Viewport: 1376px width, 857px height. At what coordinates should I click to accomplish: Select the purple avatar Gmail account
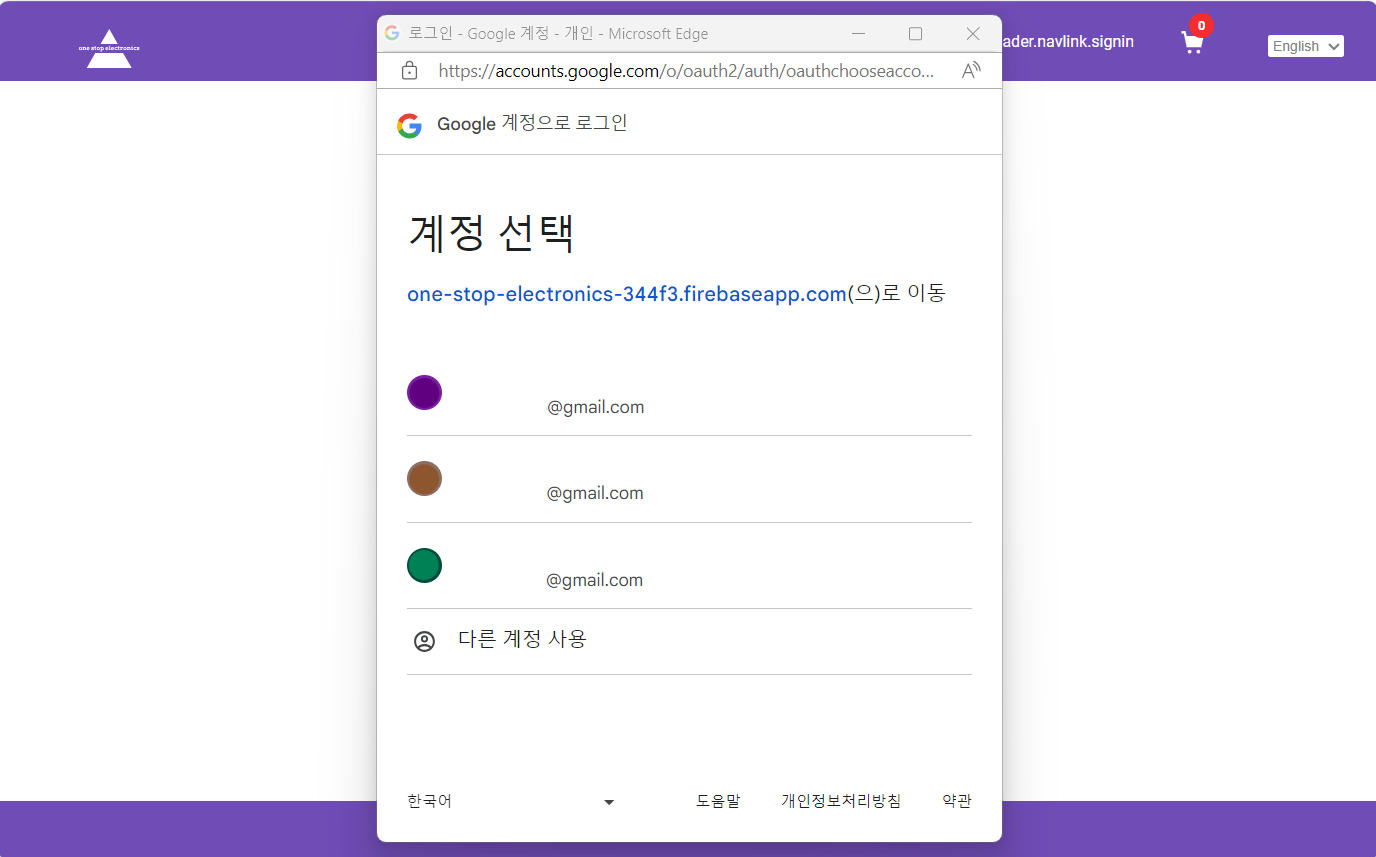(x=689, y=393)
